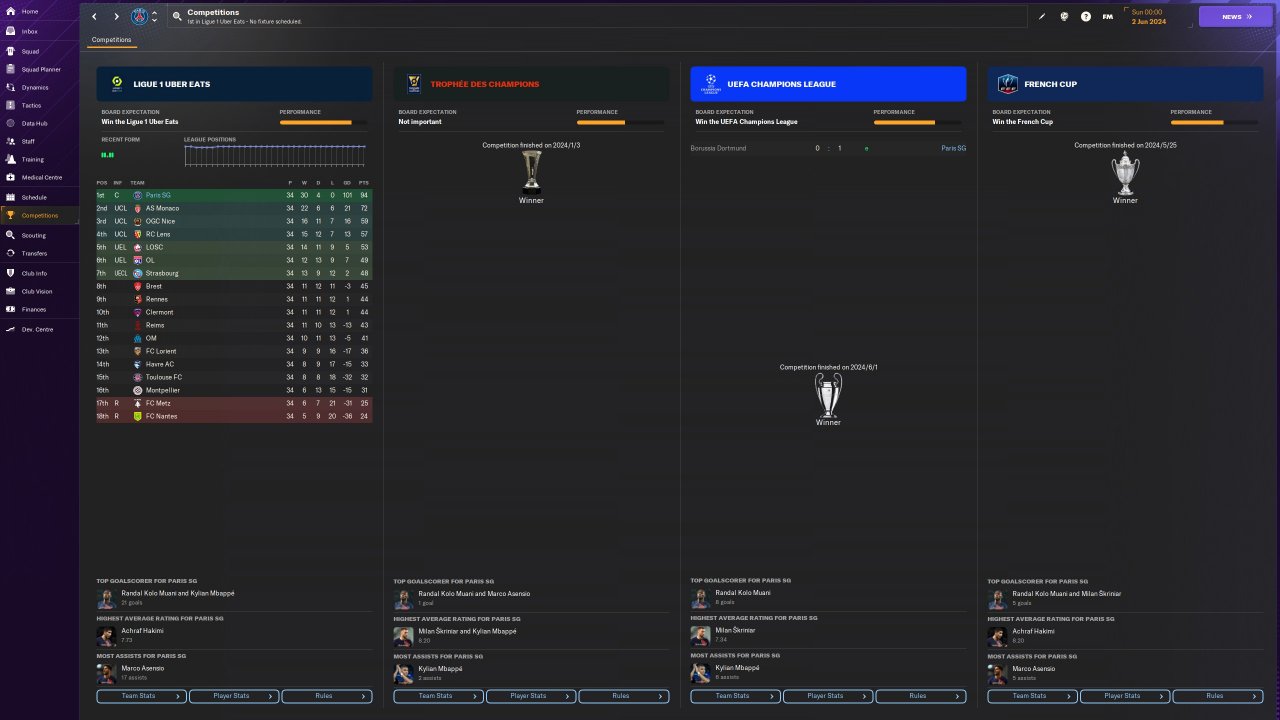Open the Staff icon in the sidebar
The width and height of the screenshot is (1280, 720).
[10, 141]
